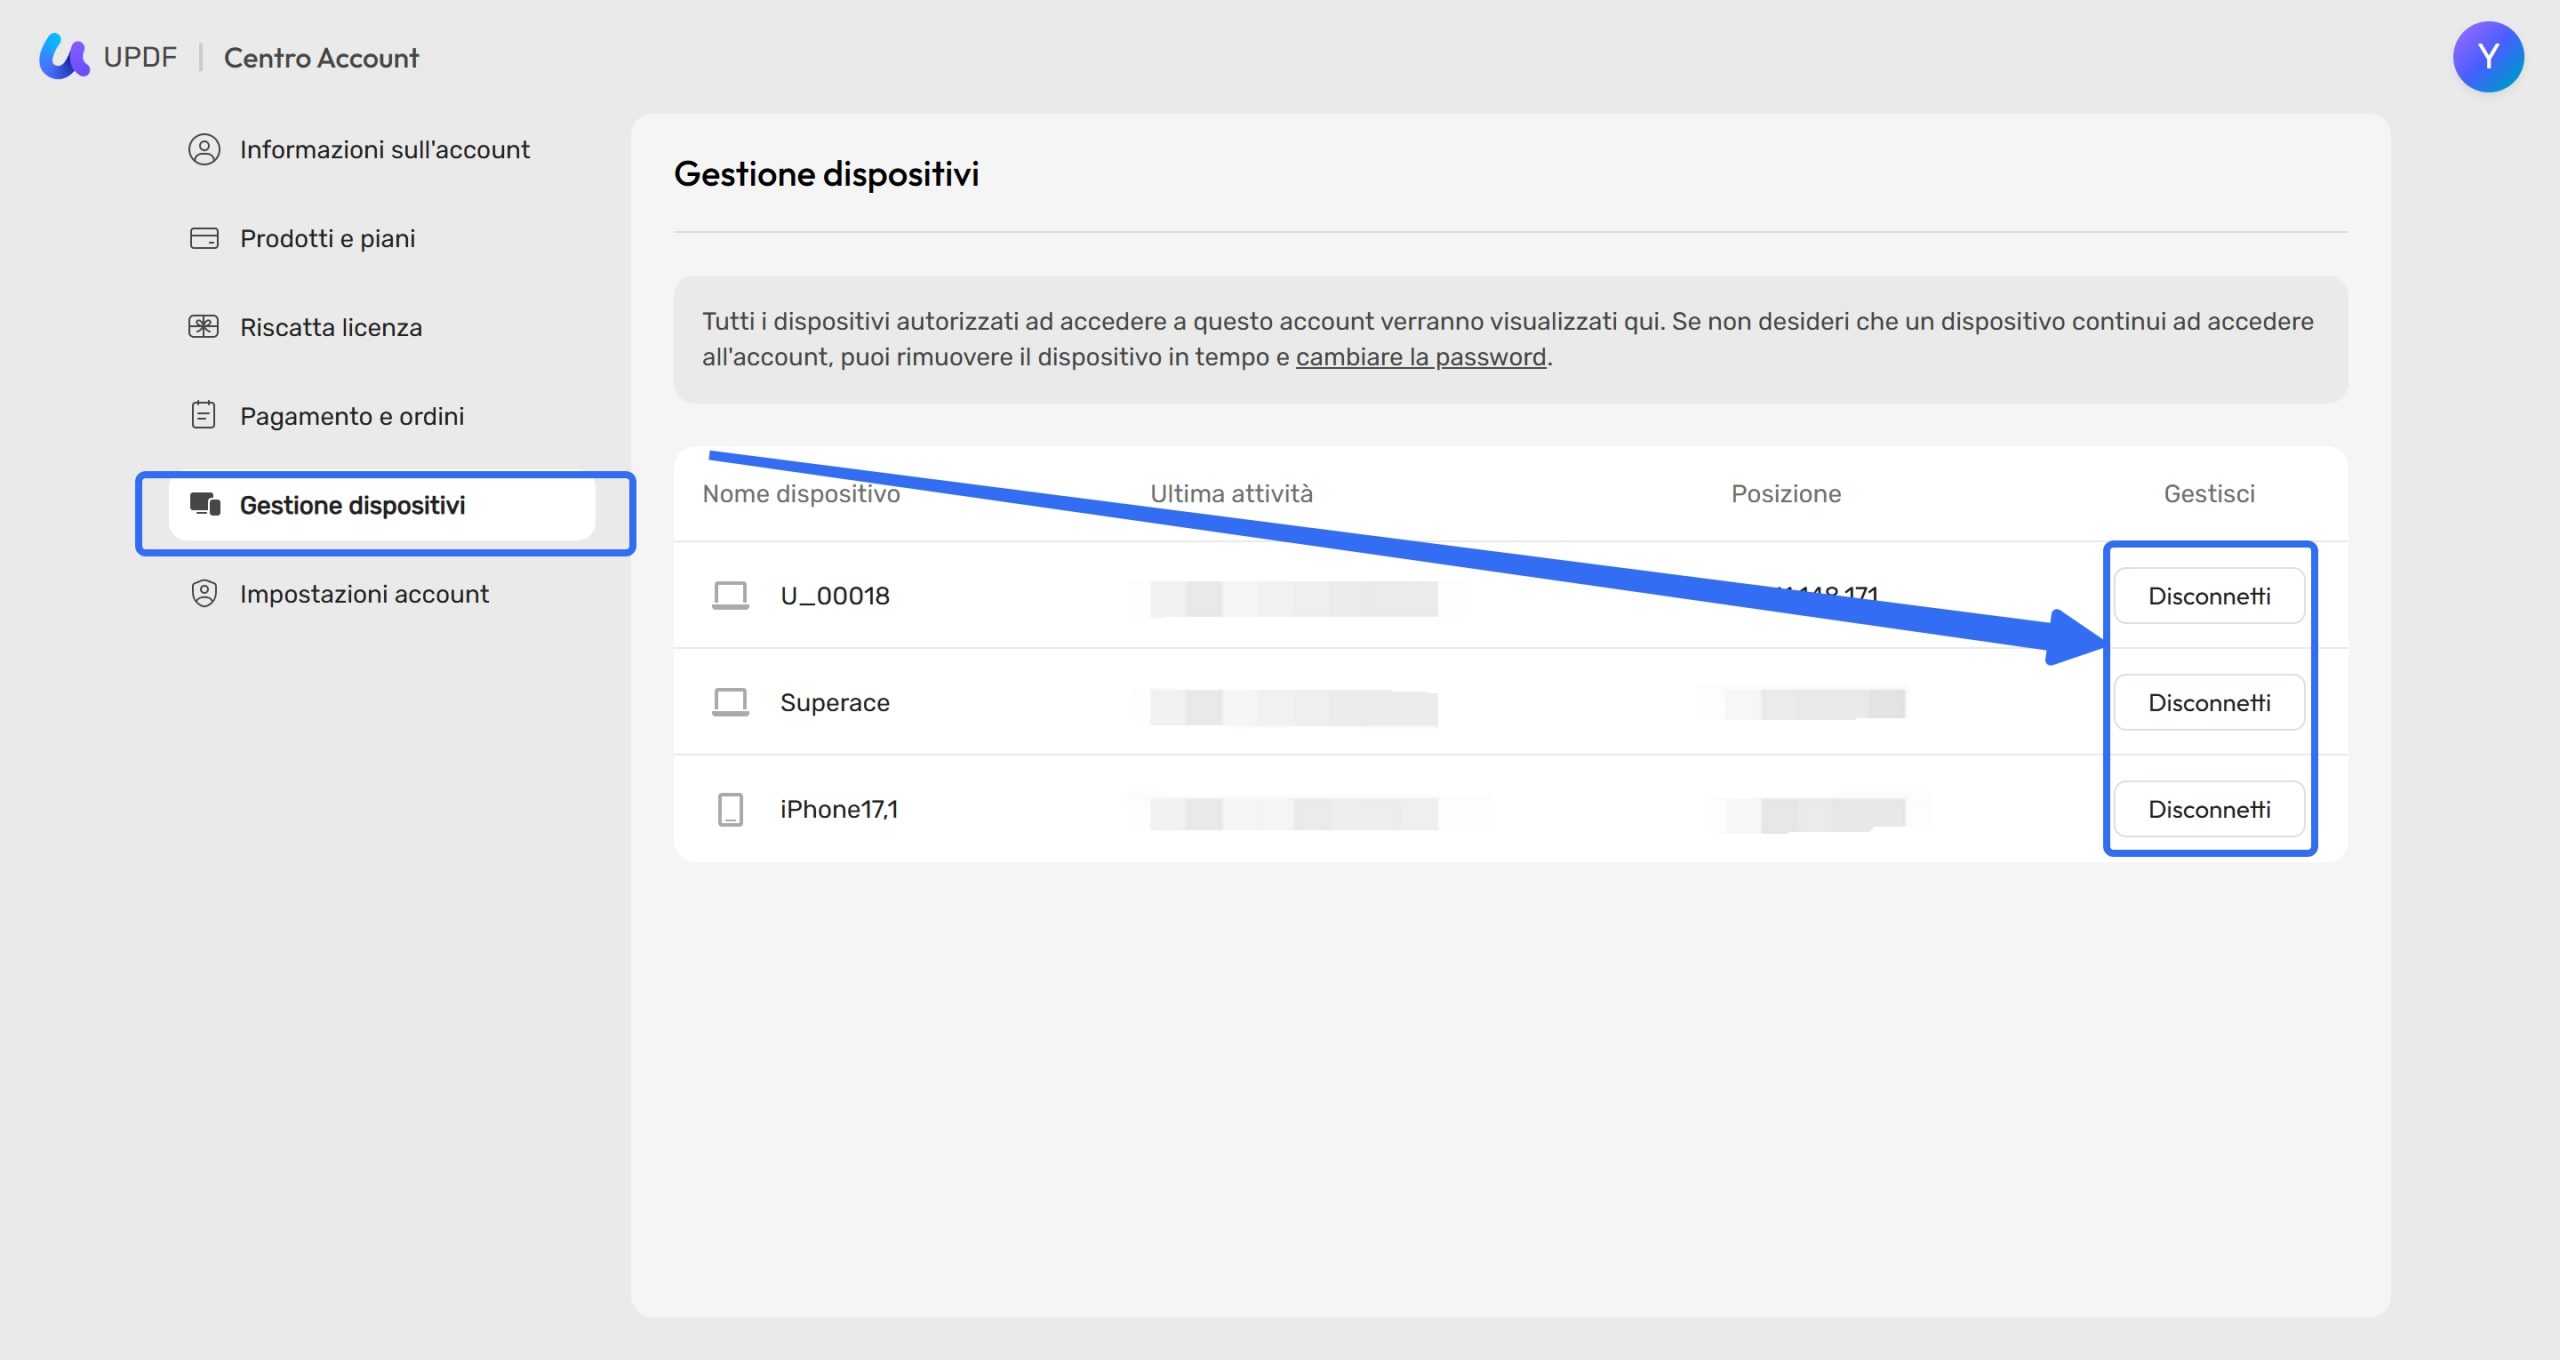Disconnect the Superace device

2209,703
